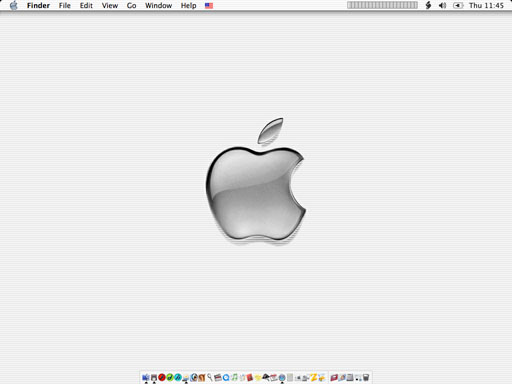Click the battery status icon in menu bar

[458, 5]
